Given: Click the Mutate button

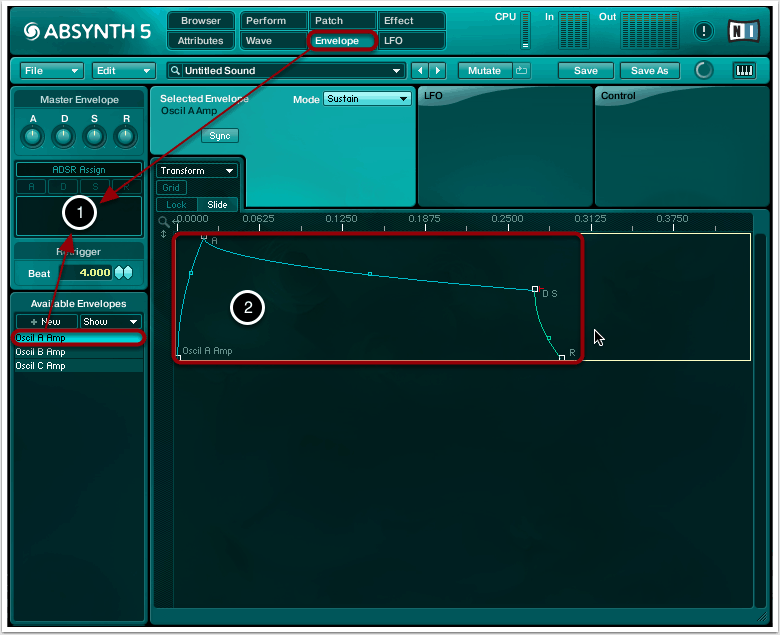Looking at the screenshot, I should (484, 71).
